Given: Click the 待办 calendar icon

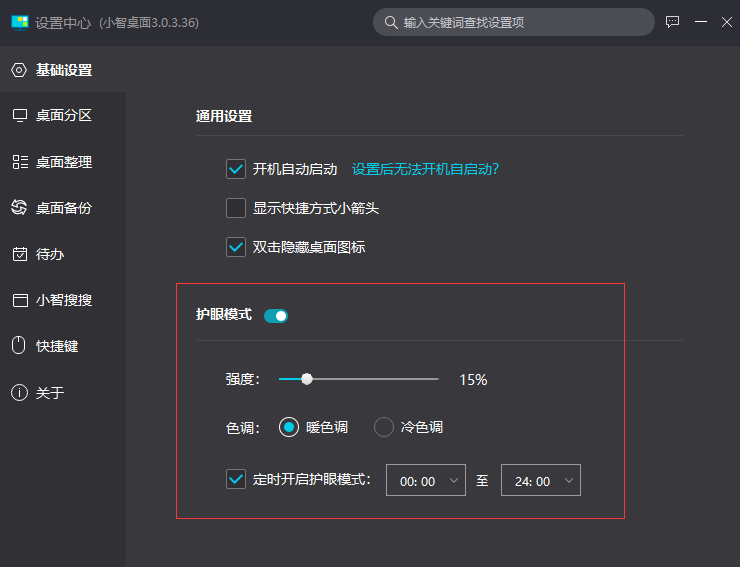Looking at the screenshot, I should [x=19, y=254].
